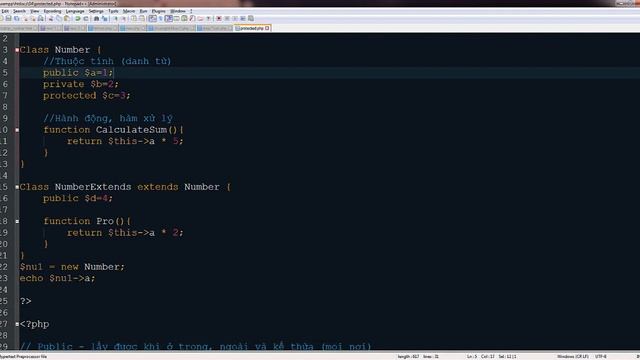The height and width of the screenshot is (360, 640).
Task: Toggle the Indent Guide toolbar icon
Action: [x=169, y=18]
